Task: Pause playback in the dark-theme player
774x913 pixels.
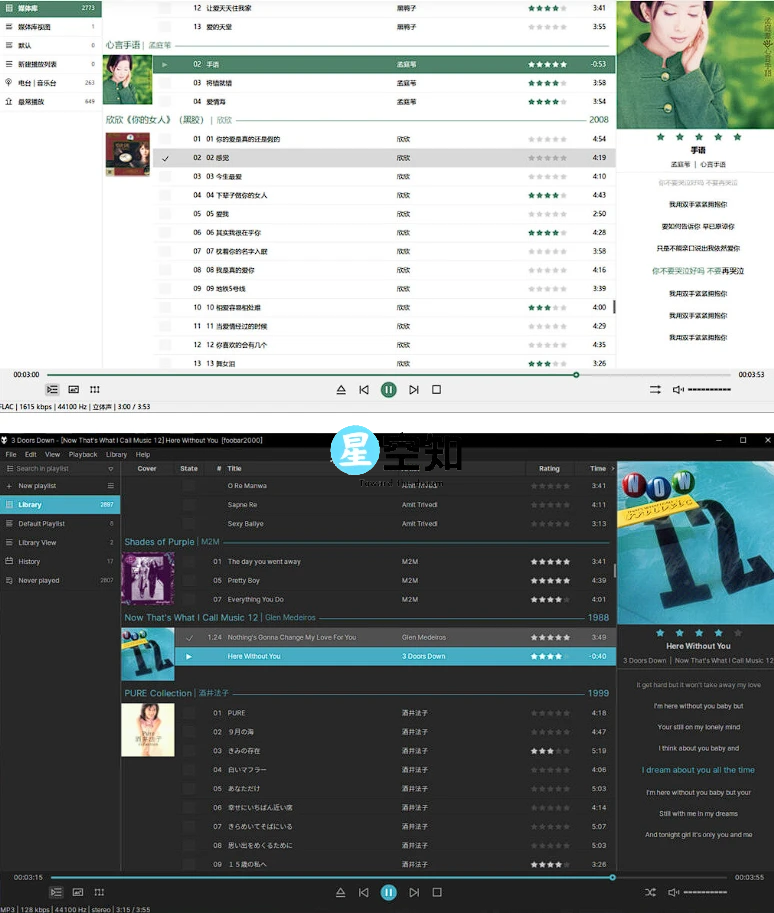Action: tap(388, 892)
